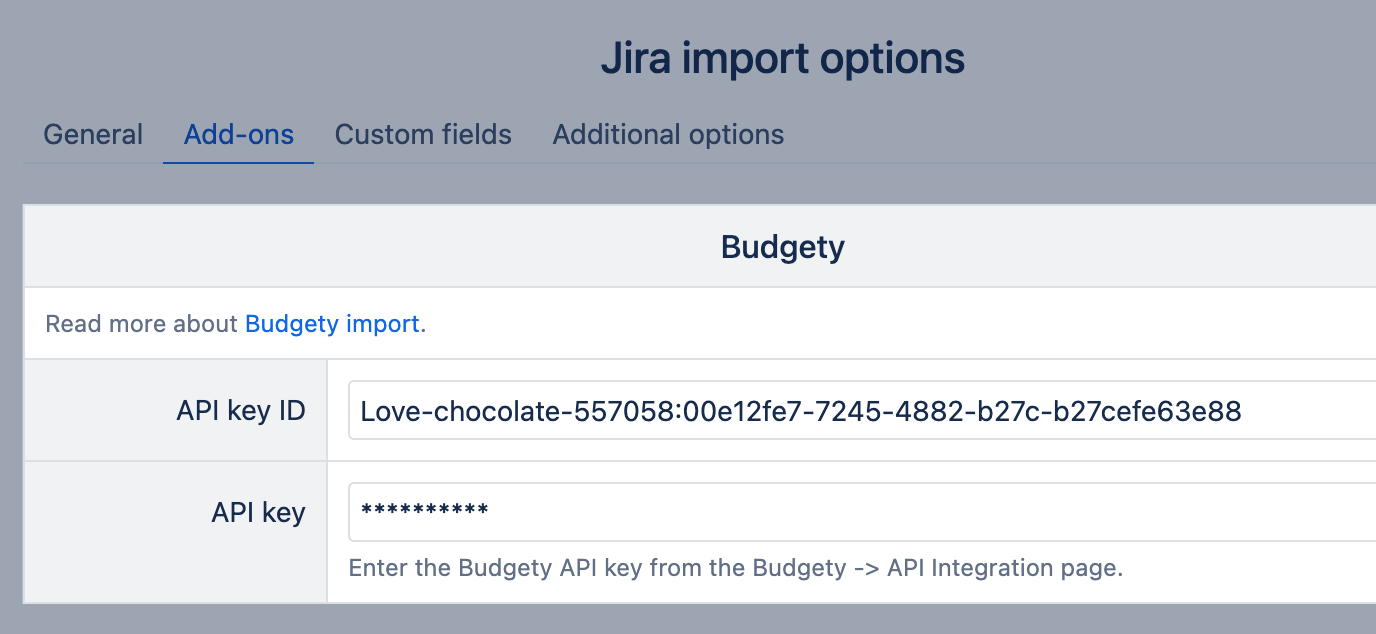
Task: Click the Jira import options heading
Action: 782,59
